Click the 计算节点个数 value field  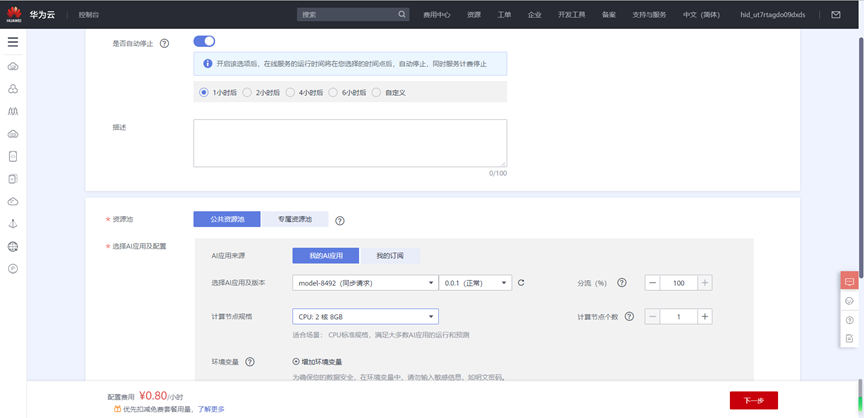pyautogui.click(x=678, y=317)
